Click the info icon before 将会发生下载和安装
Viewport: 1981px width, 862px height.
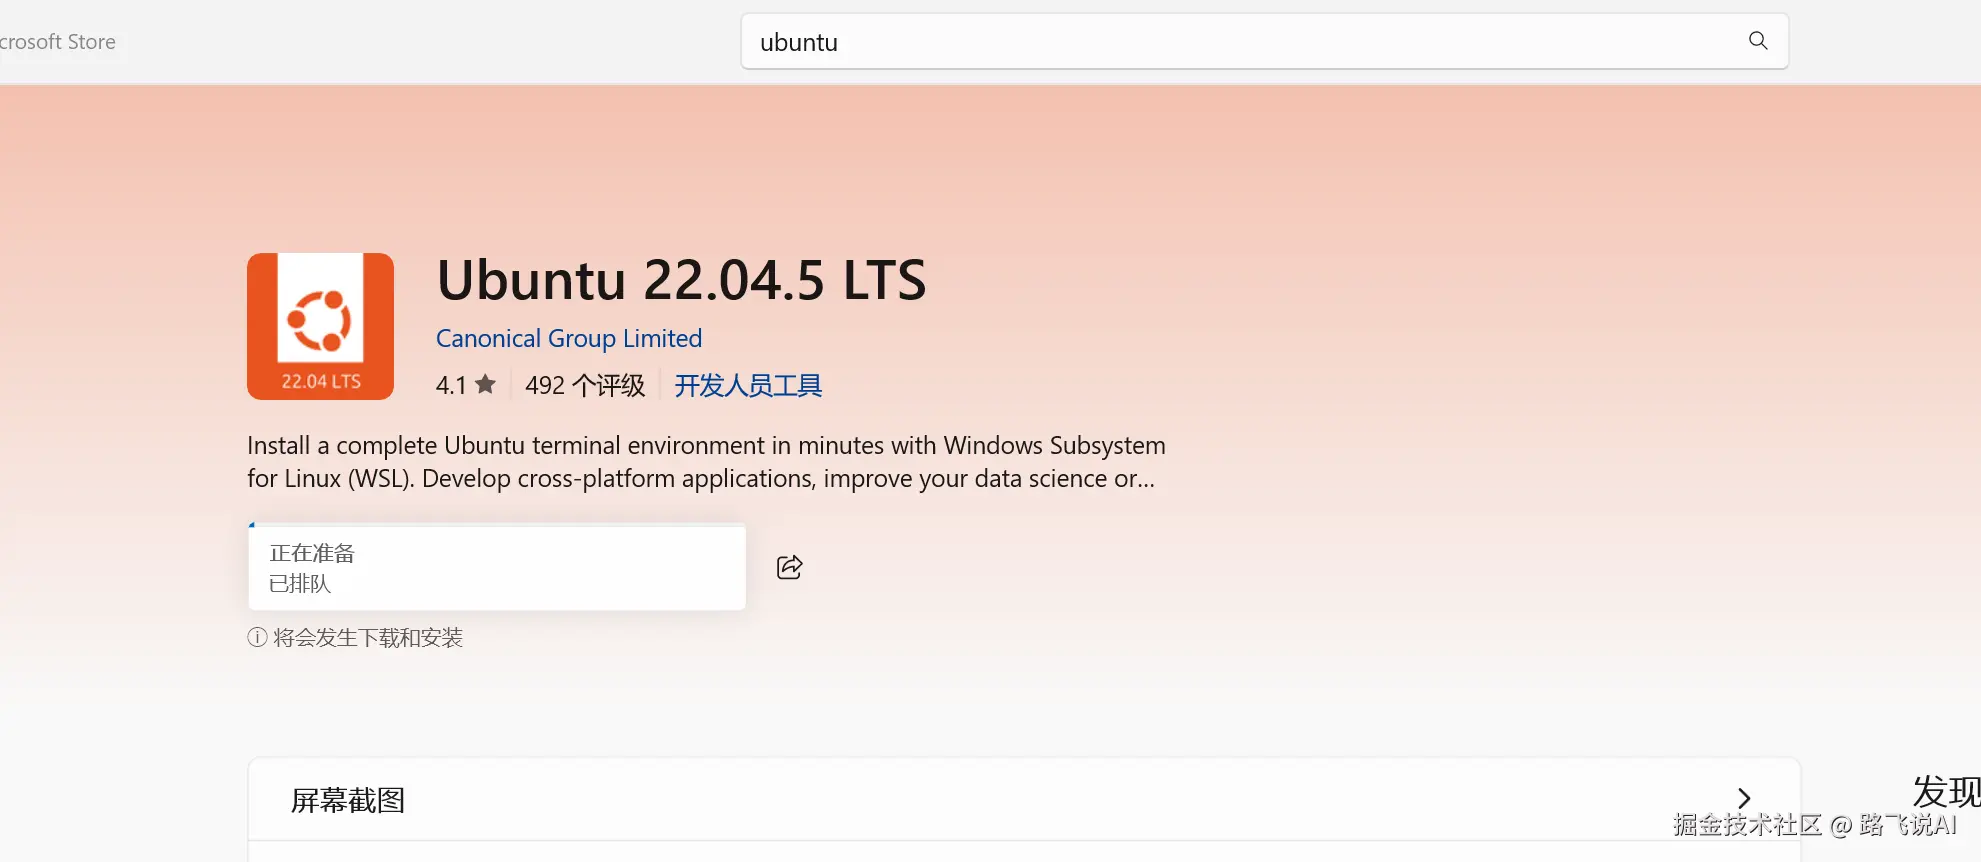click(257, 637)
